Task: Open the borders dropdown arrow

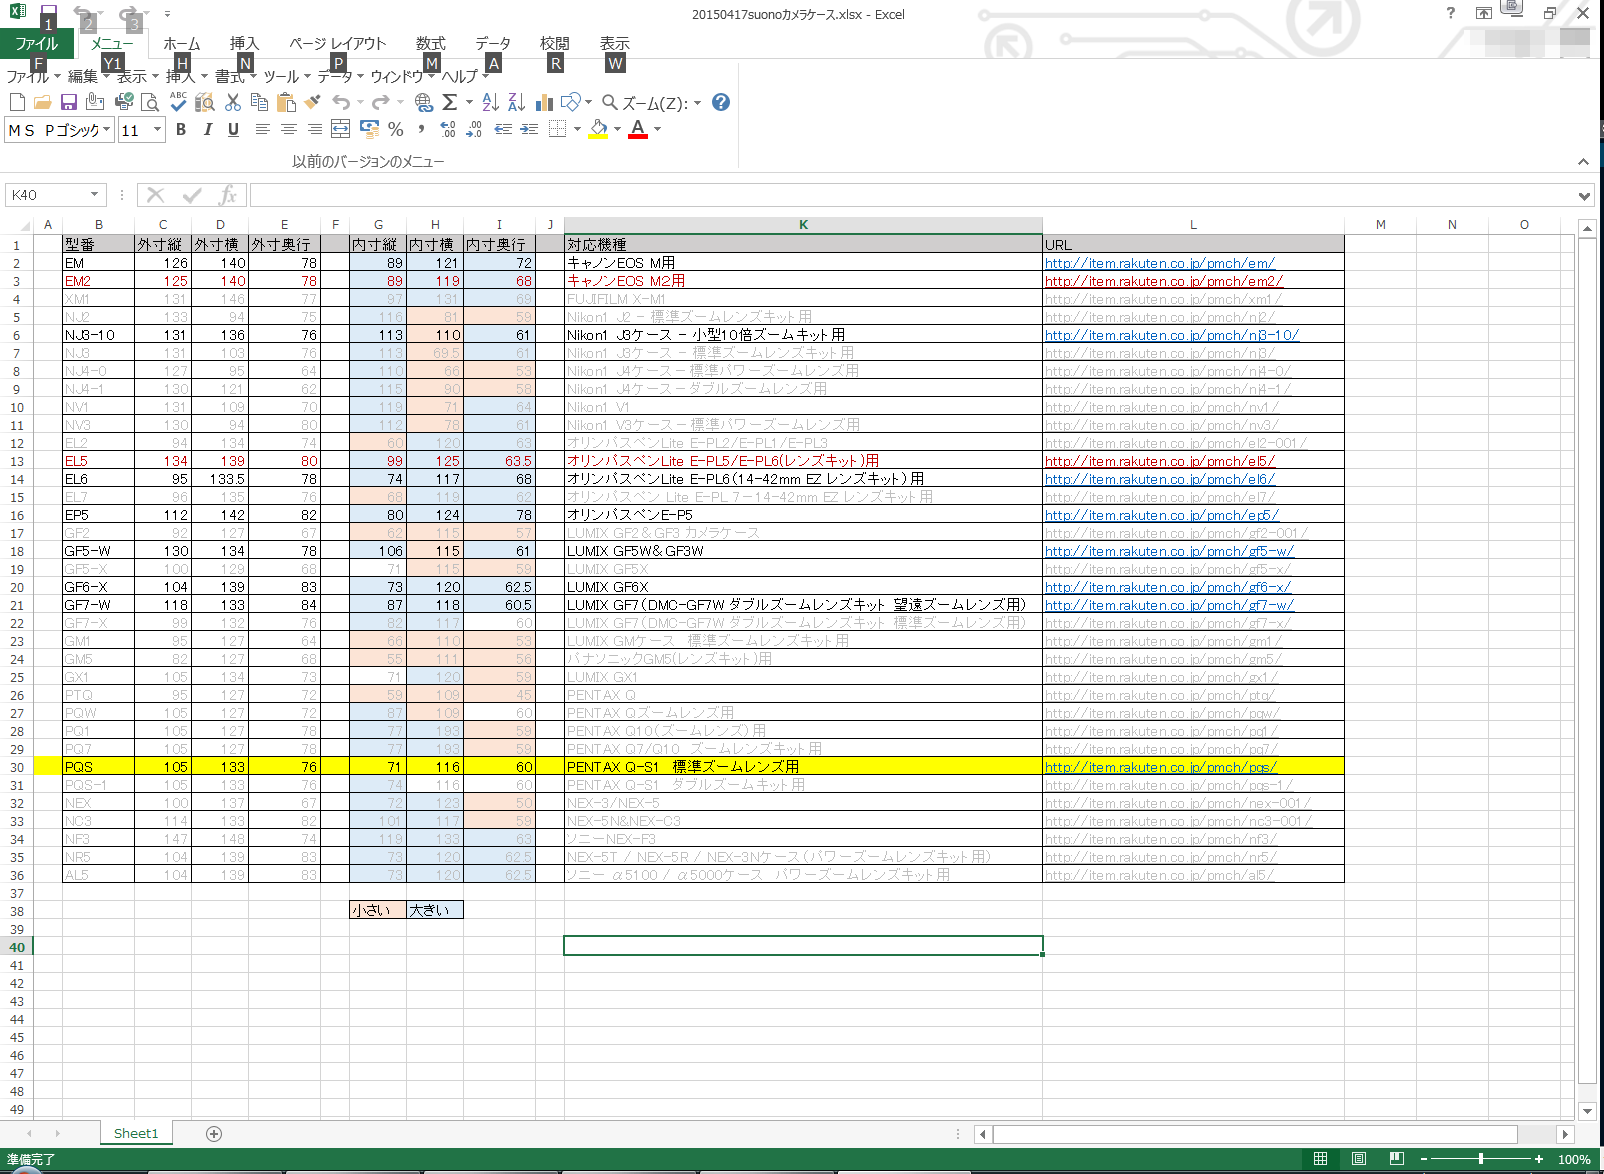Action: (577, 129)
